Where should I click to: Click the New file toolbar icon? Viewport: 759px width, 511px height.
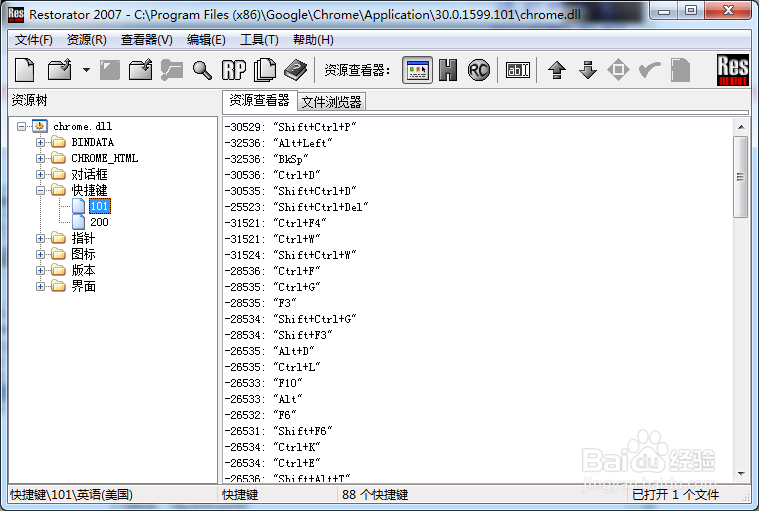[x=25, y=70]
